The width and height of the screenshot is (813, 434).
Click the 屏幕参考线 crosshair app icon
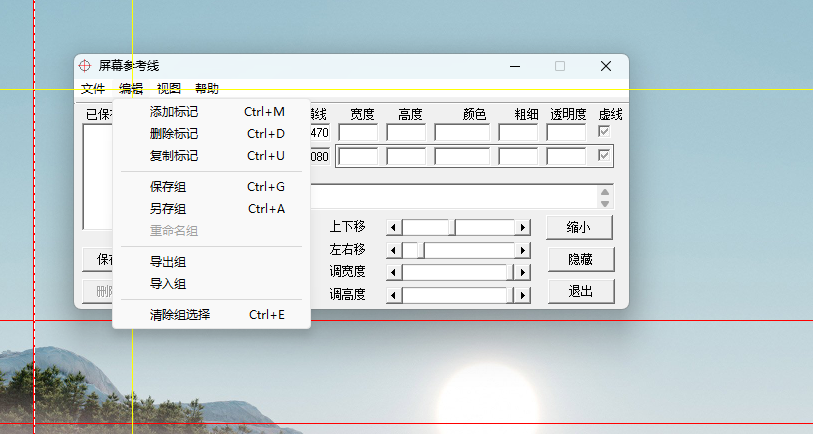(85, 66)
